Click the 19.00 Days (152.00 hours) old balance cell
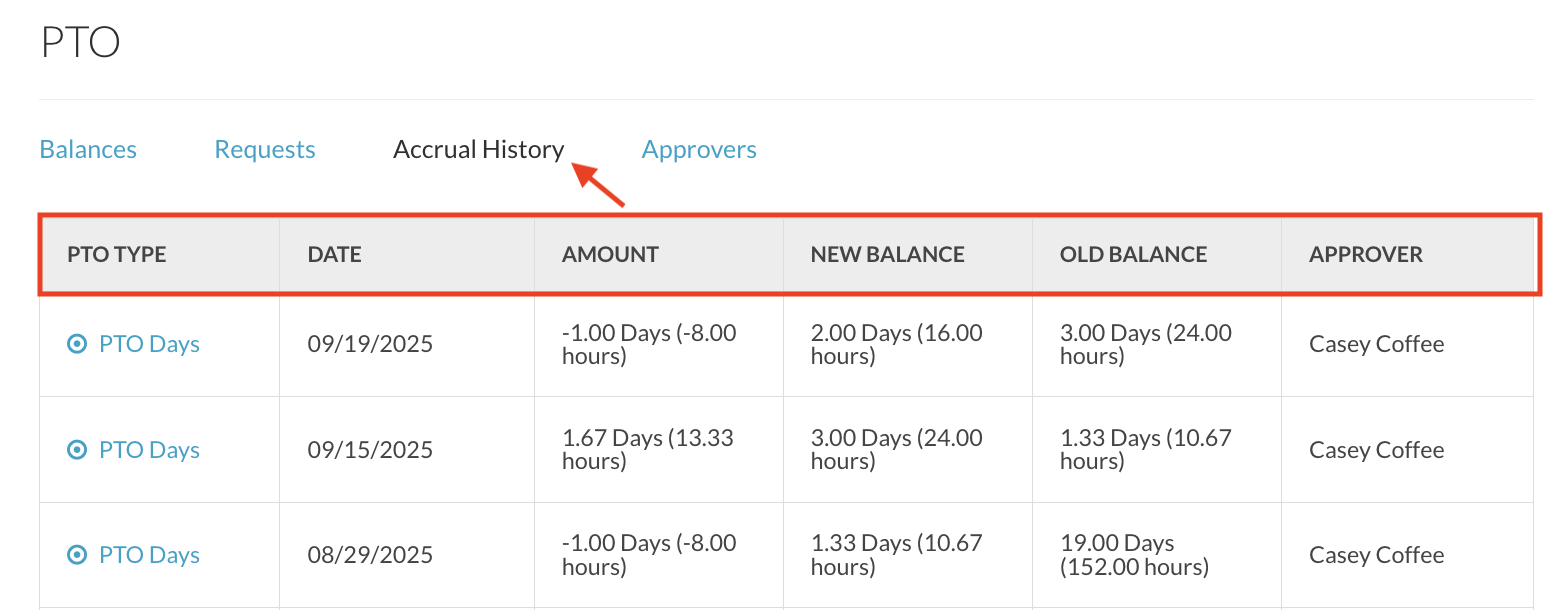Image resolution: width=1562 pixels, height=610 pixels. 1134,555
